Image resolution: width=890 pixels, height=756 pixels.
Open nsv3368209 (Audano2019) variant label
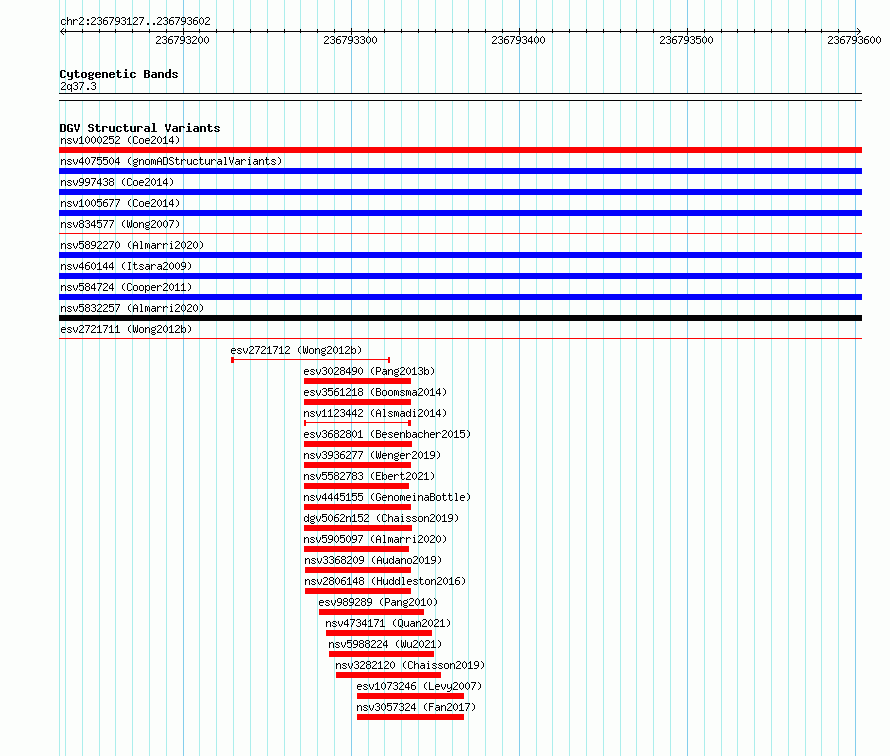(x=373, y=560)
